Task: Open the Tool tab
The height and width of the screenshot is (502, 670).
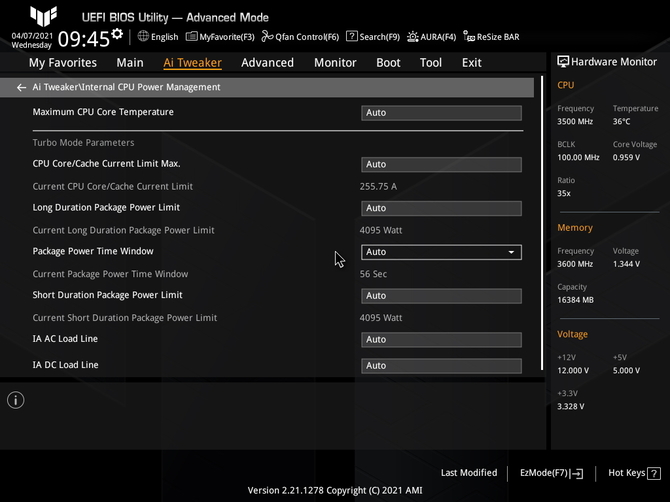Action: pyautogui.click(x=431, y=63)
